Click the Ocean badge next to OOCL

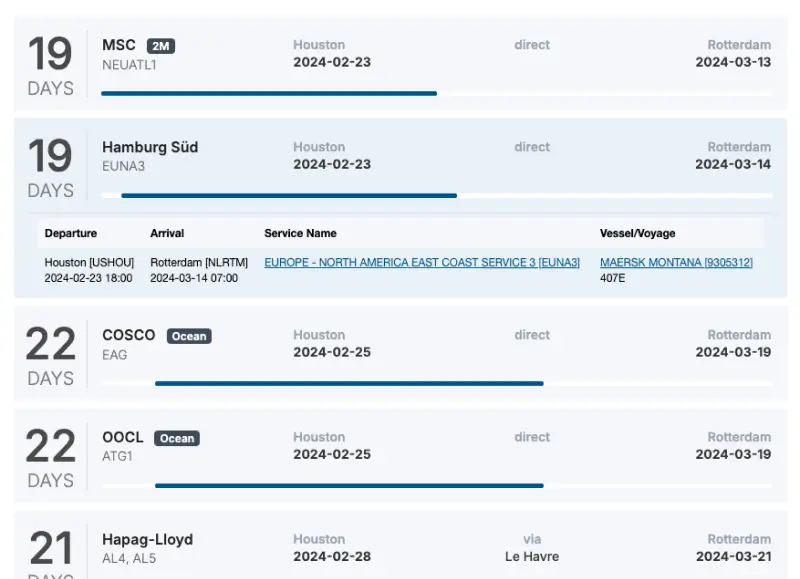(177, 438)
